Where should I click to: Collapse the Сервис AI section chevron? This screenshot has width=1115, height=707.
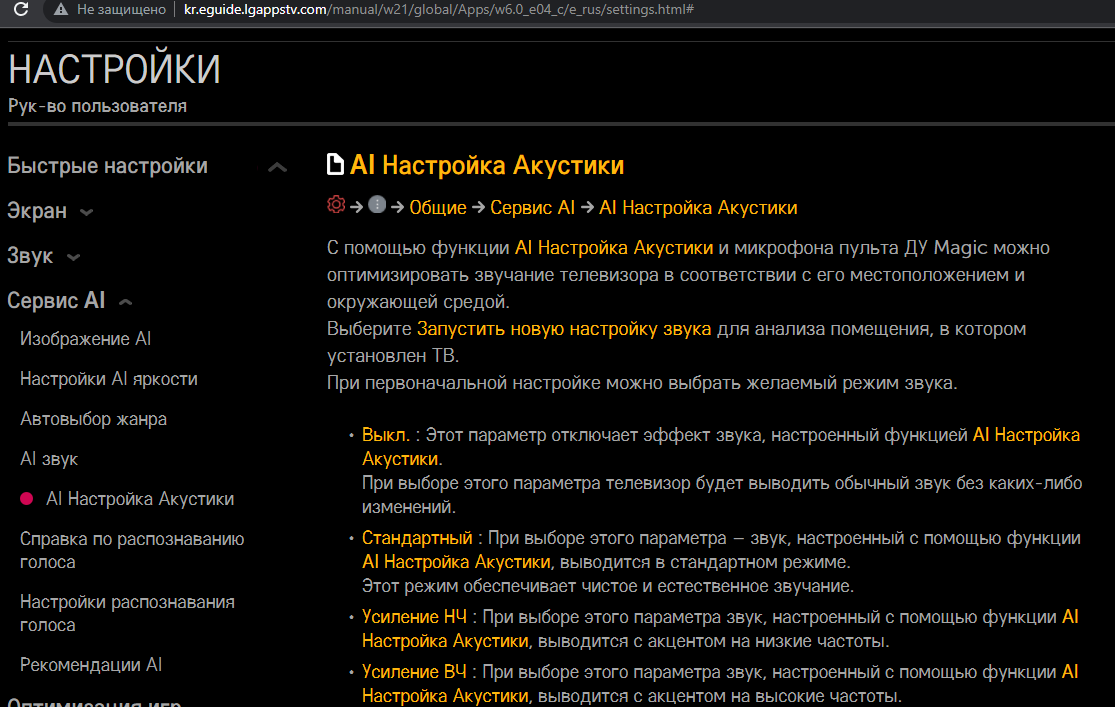pos(125,302)
